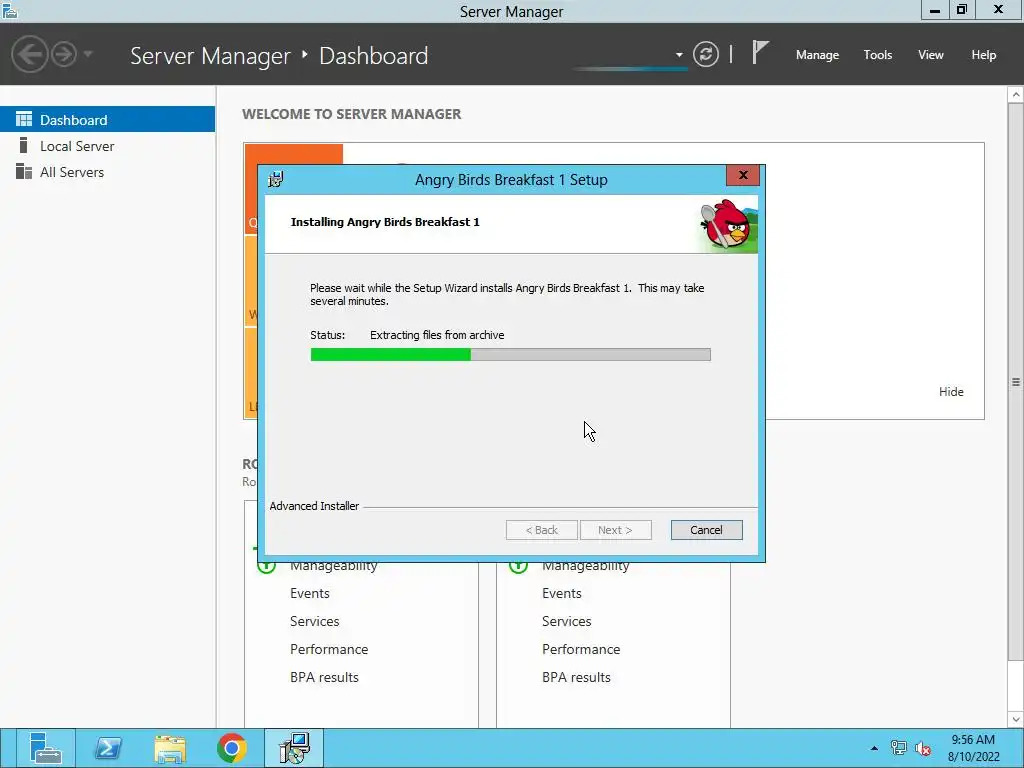Open BPA results in the right role tile

pos(576,677)
